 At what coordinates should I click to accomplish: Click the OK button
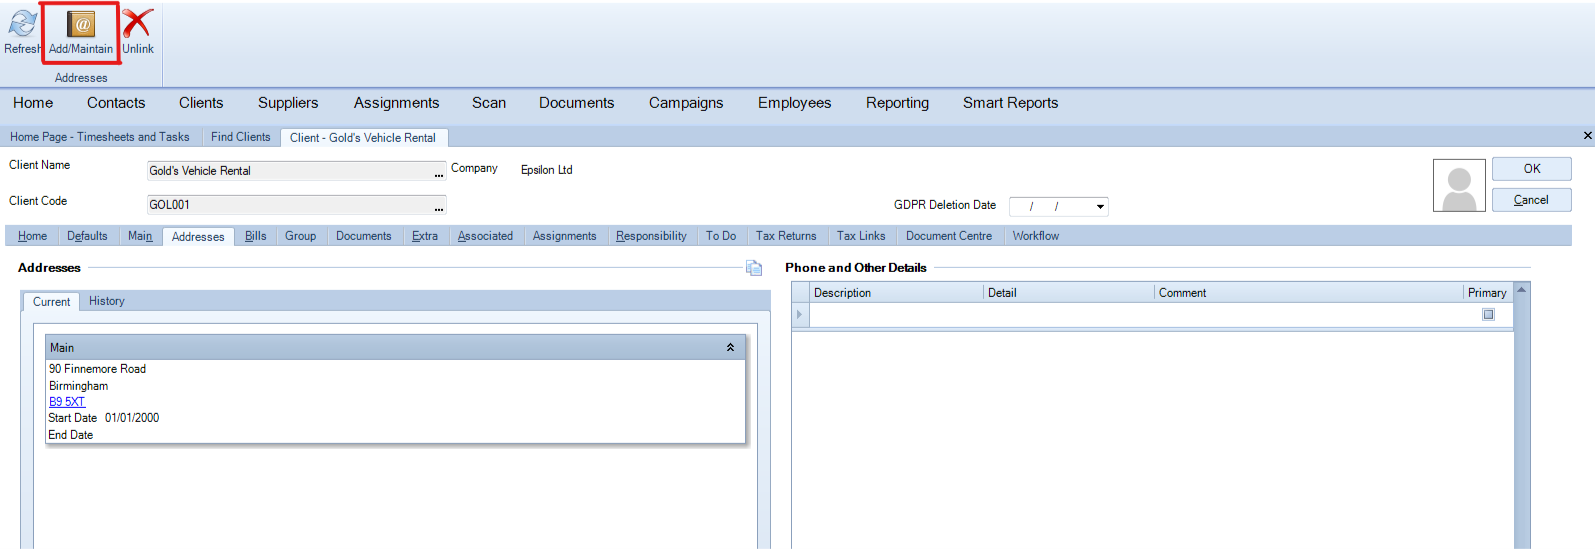point(1531,169)
